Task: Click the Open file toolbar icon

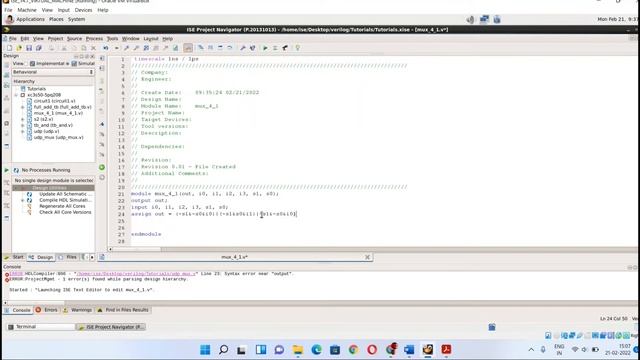Action: (x=19, y=48)
